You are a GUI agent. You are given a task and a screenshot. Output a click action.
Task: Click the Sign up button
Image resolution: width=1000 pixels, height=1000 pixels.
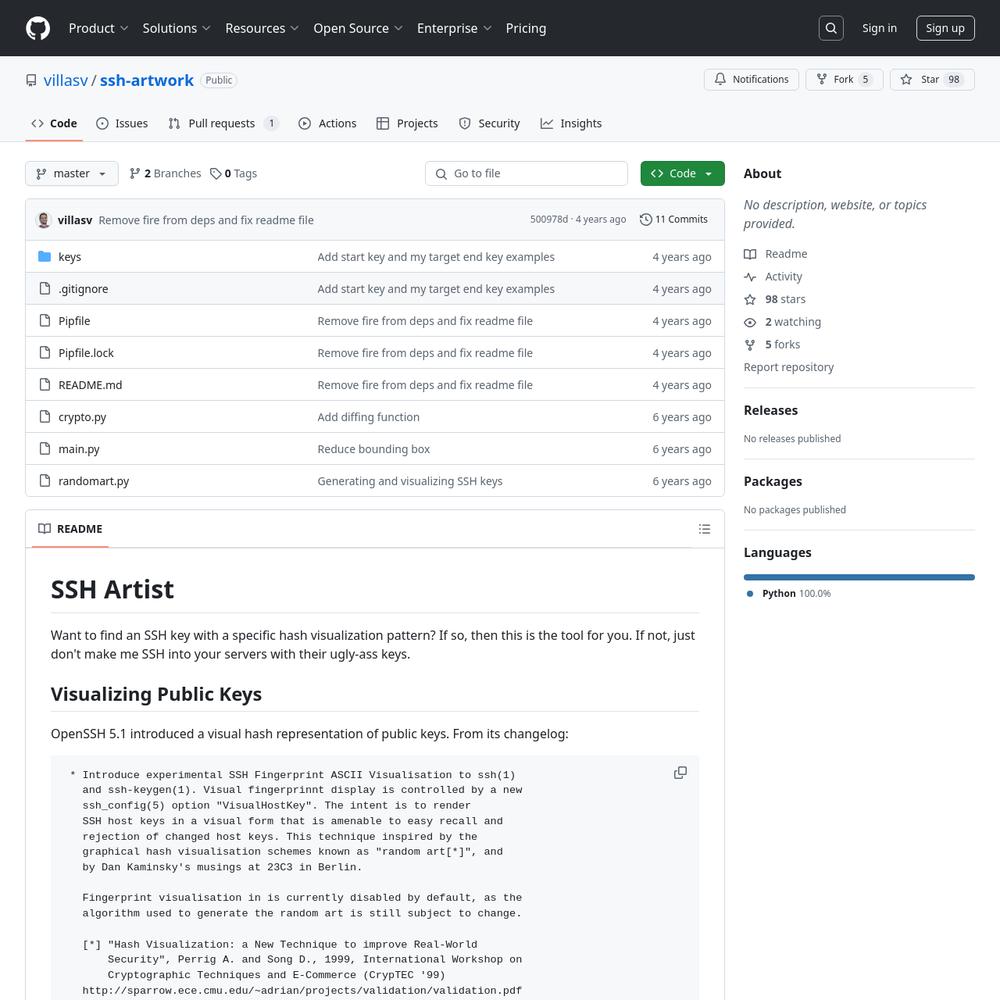[945, 28]
